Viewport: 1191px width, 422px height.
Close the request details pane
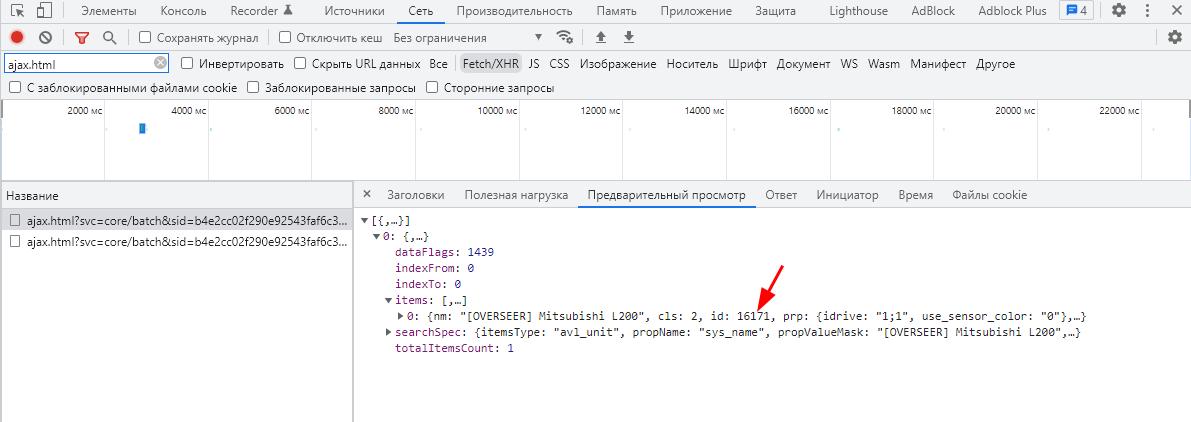click(367, 194)
